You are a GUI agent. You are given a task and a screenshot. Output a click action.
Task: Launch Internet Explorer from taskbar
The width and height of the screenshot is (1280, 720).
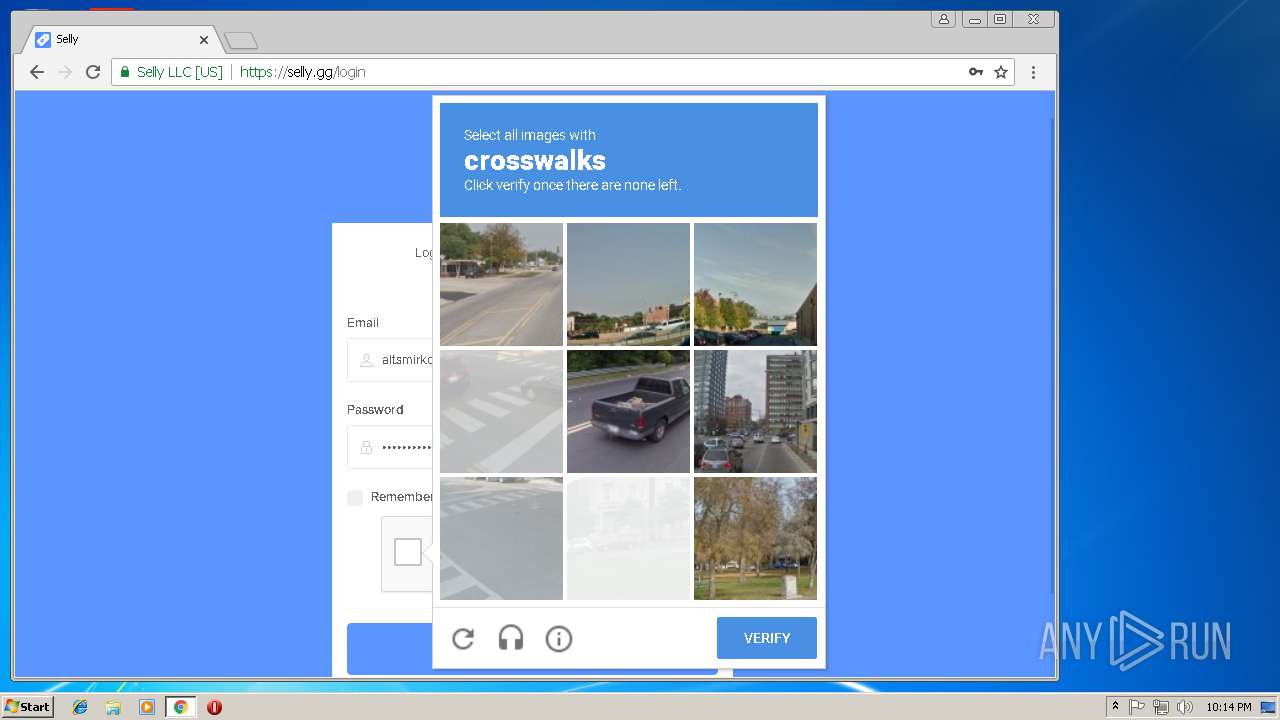point(80,707)
